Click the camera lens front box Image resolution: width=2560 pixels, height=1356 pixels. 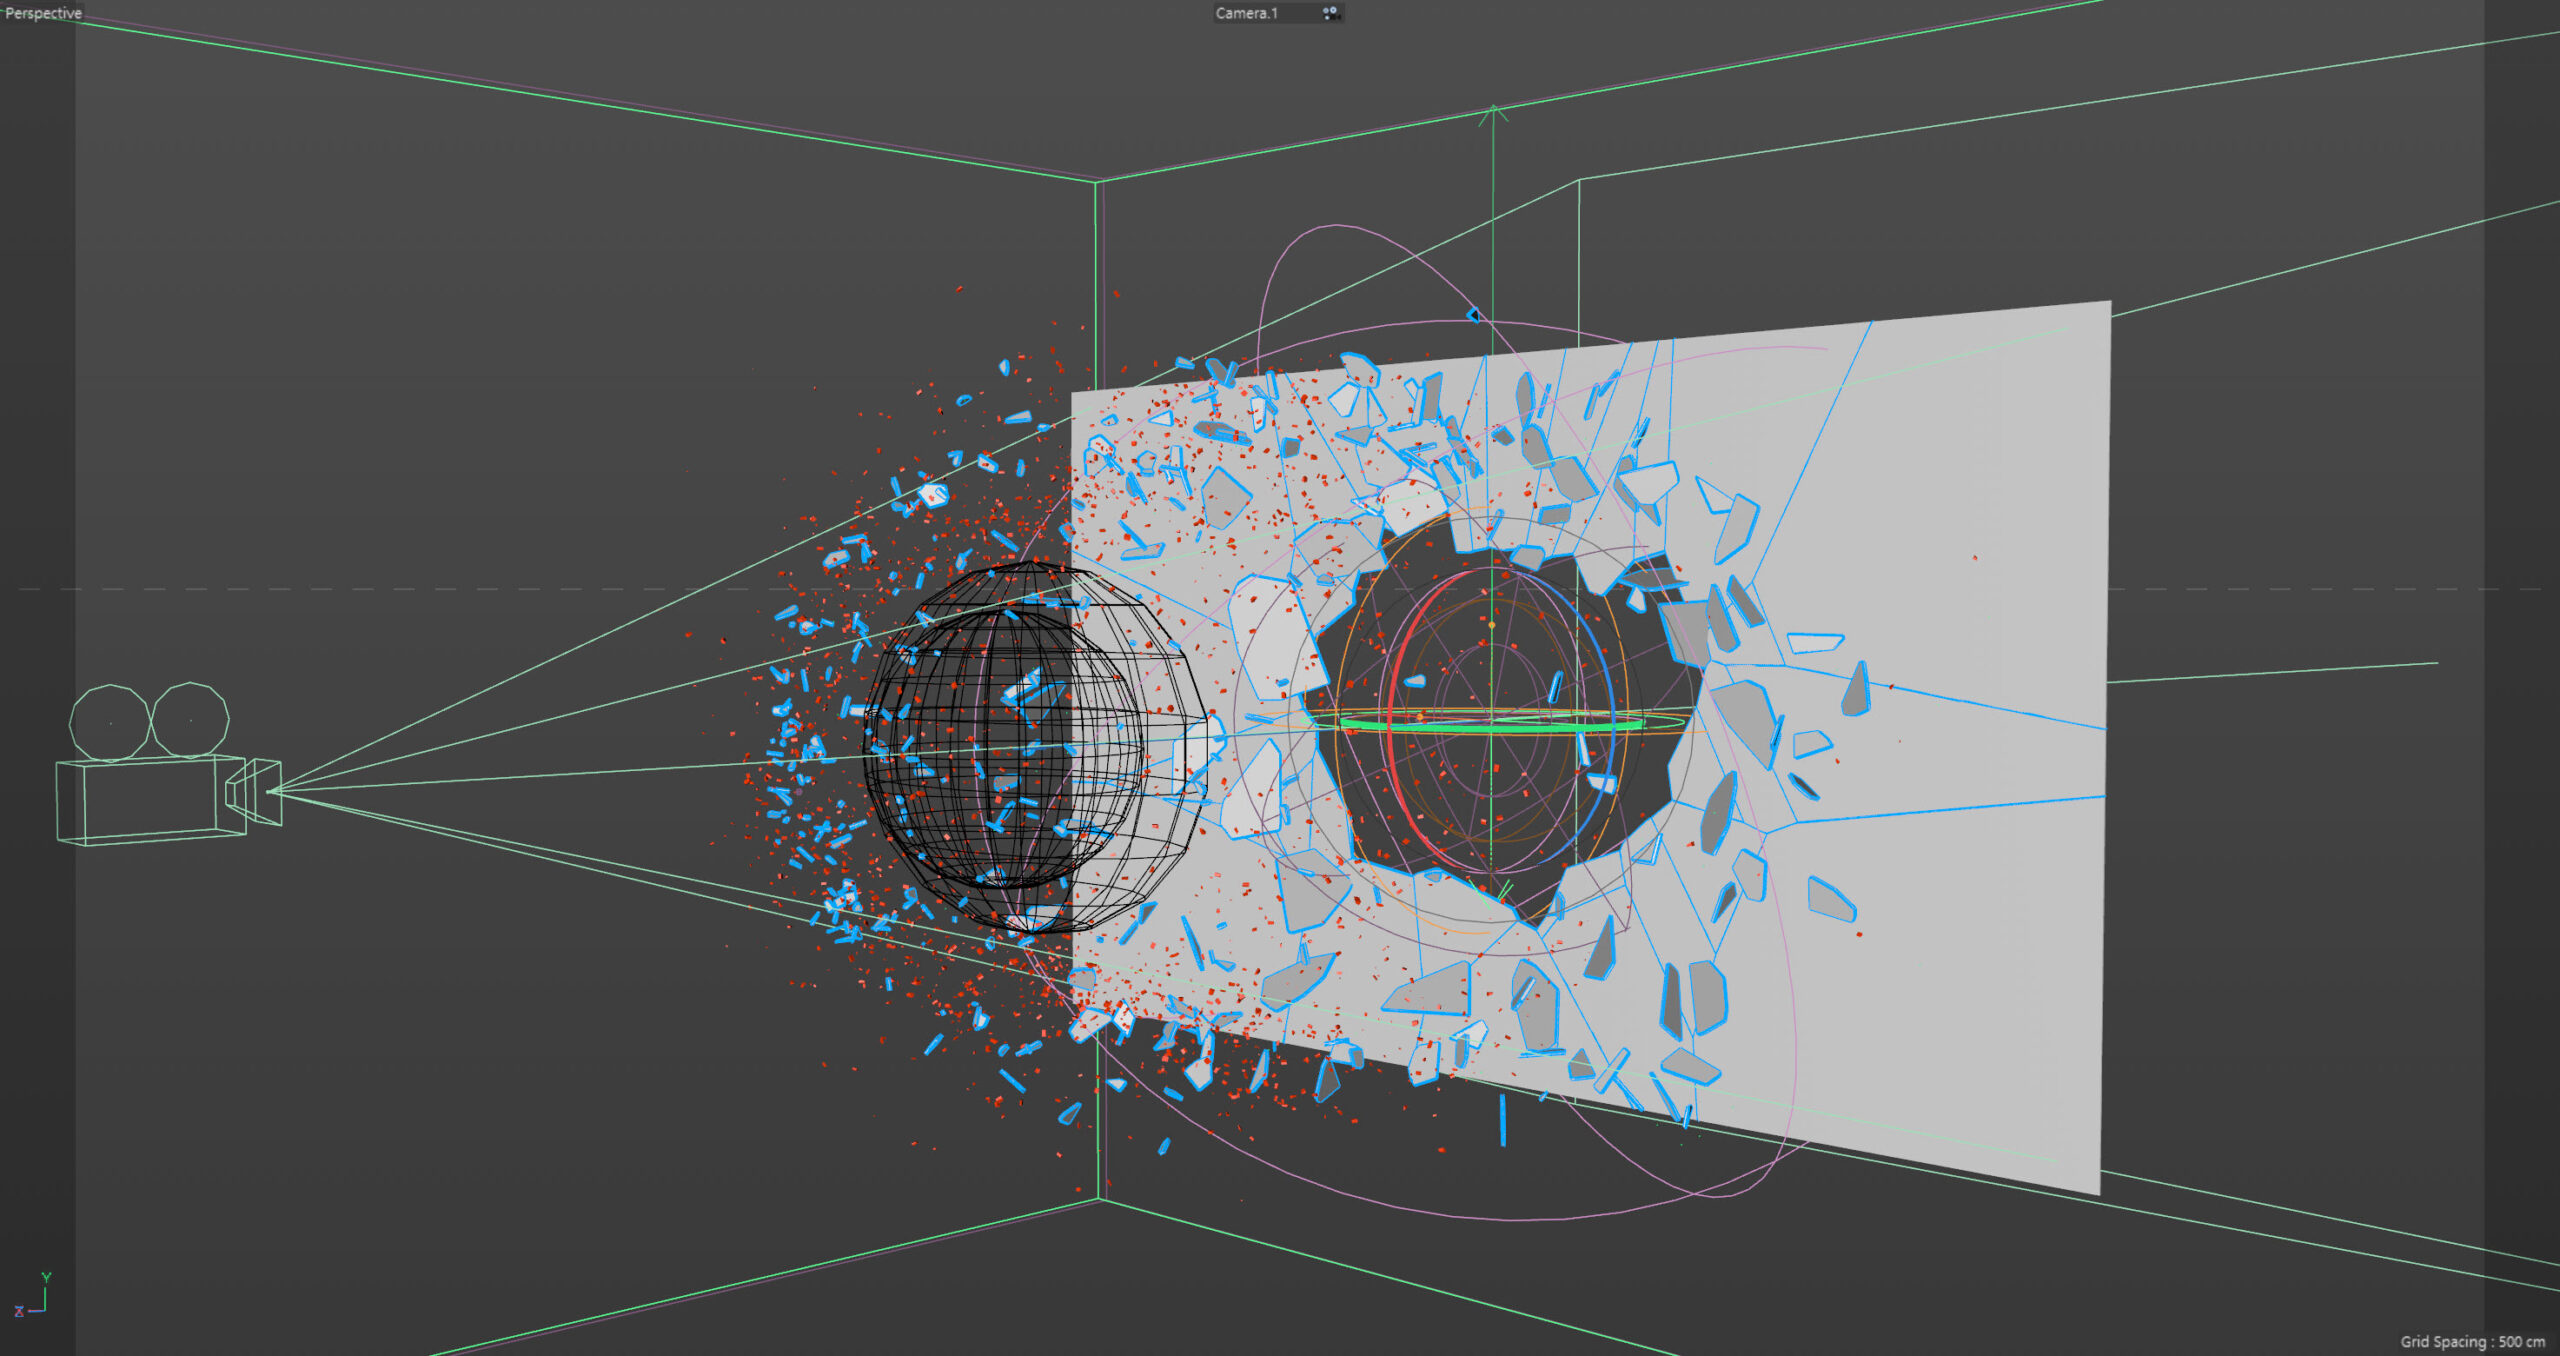[264, 792]
